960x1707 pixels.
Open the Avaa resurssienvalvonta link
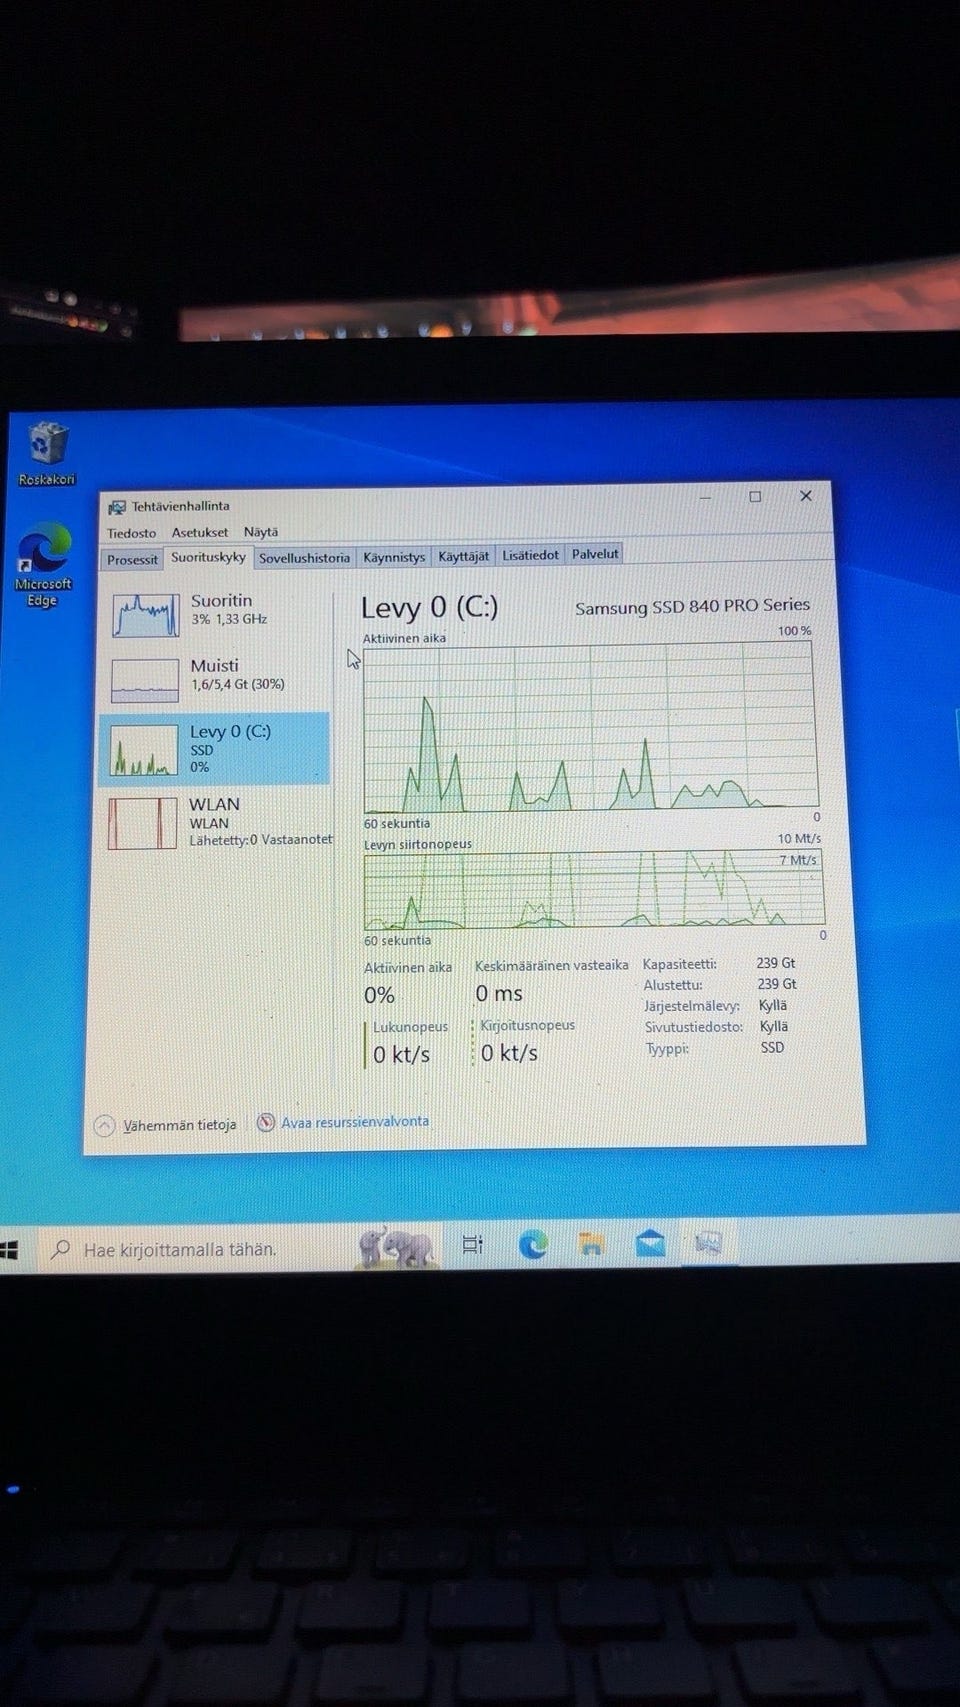click(x=355, y=1122)
